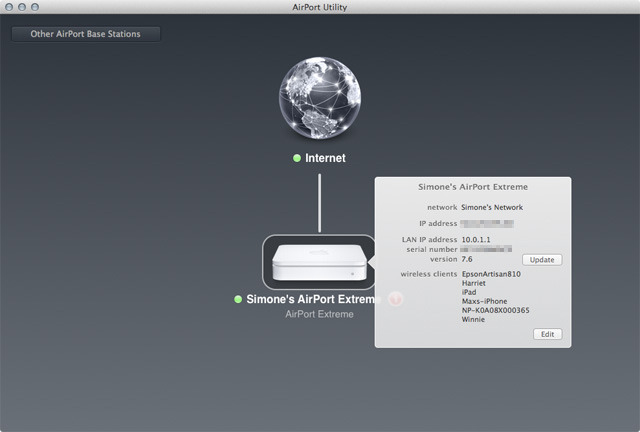Click the Internet label
The width and height of the screenshot is (640, 432).
pyautogui.click(x=325, y=158)
